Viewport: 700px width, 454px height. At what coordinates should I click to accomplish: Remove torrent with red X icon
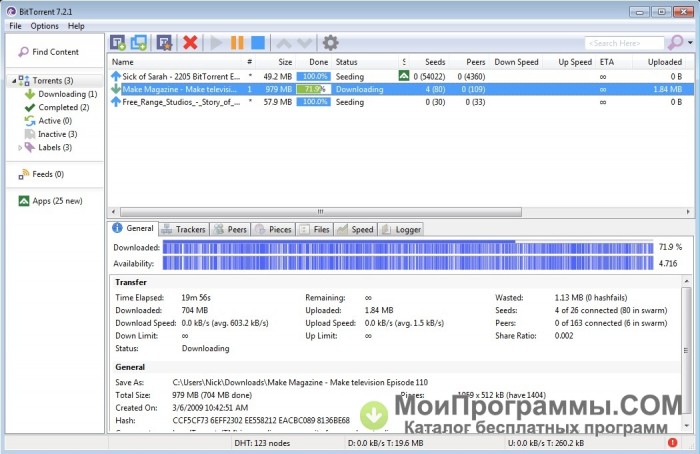190,43
